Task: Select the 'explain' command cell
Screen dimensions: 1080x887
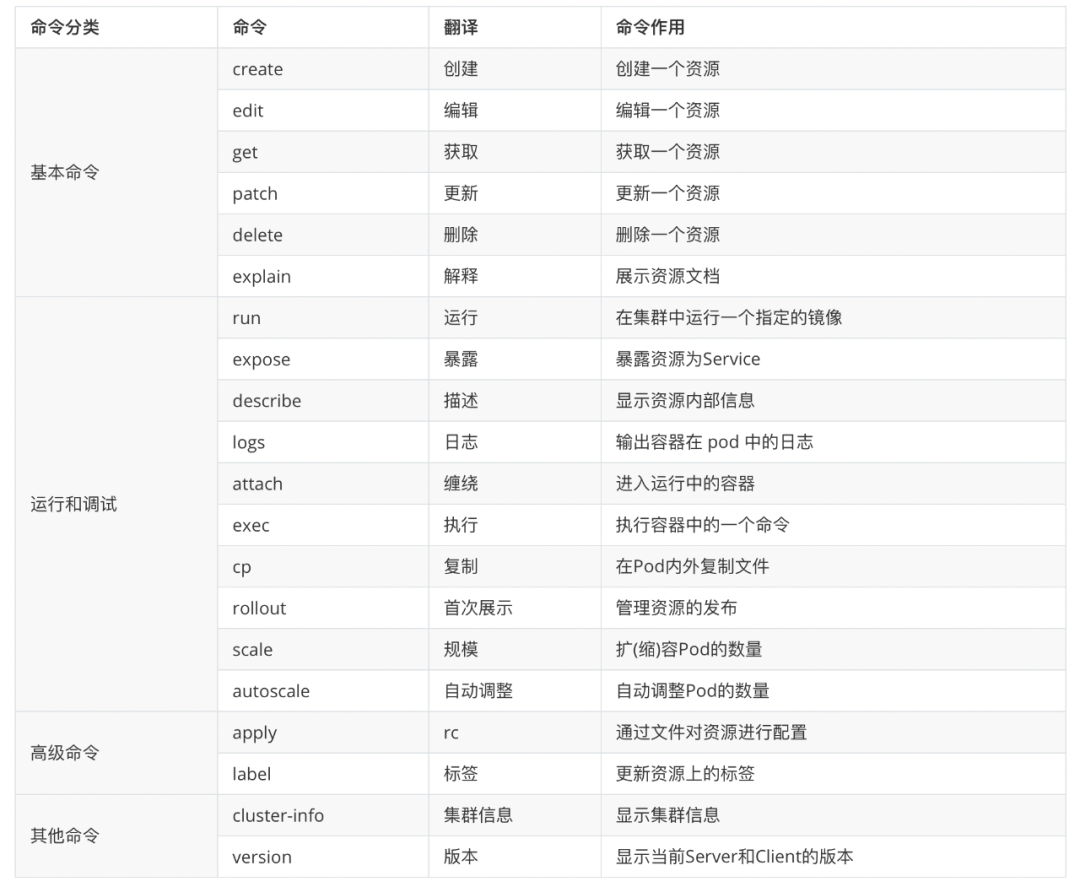Action: pos(323,276)
